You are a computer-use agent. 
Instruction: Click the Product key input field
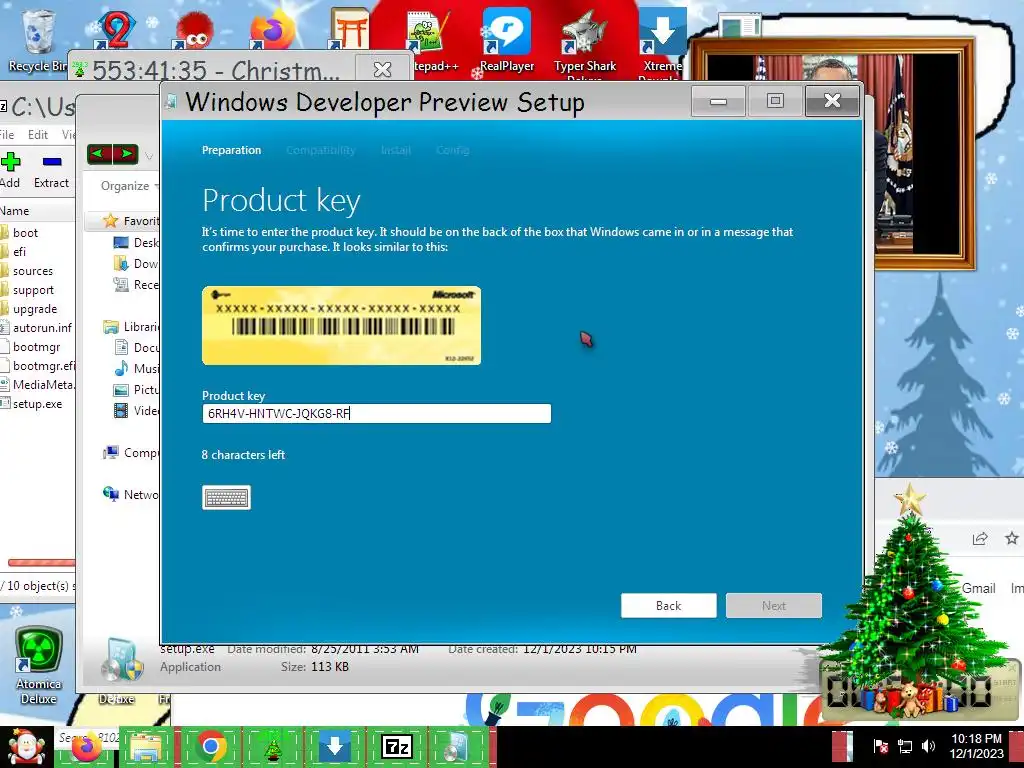pos(376,413)
